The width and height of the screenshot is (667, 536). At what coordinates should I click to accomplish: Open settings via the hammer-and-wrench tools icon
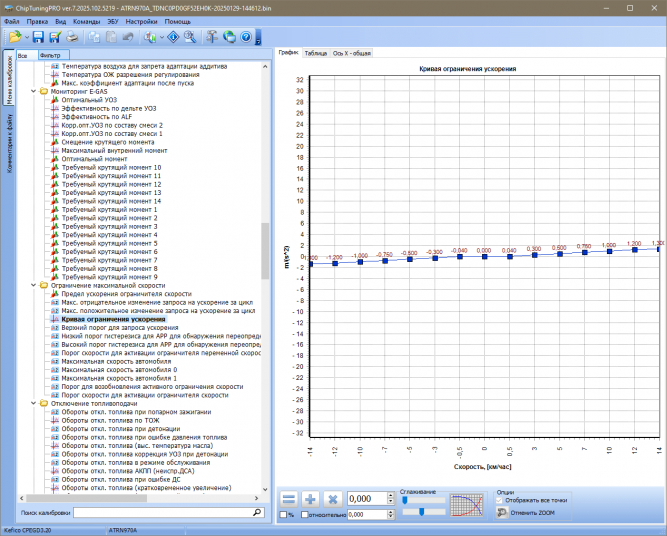[x=212, y=37]
